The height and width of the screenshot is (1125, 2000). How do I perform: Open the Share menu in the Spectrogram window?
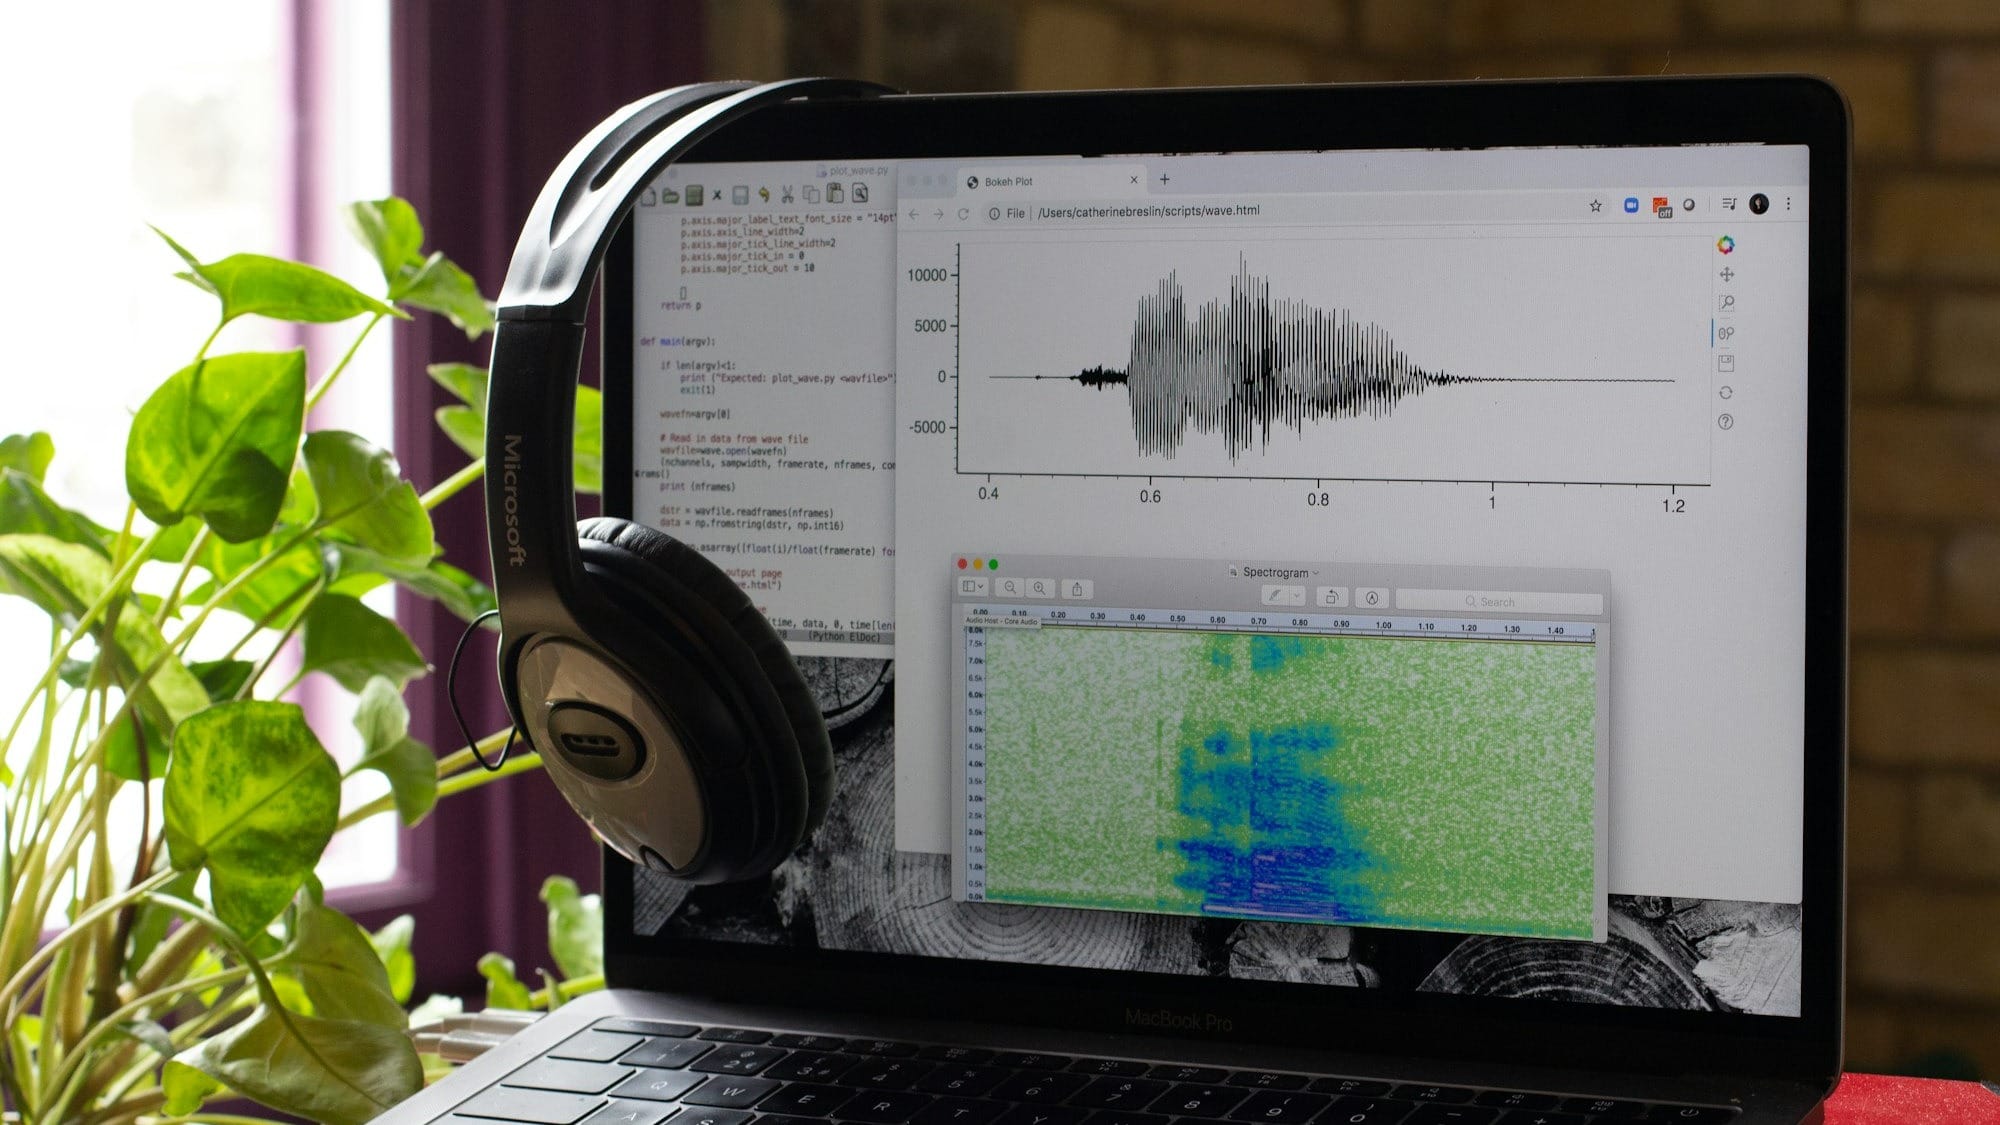[1077, 588]
